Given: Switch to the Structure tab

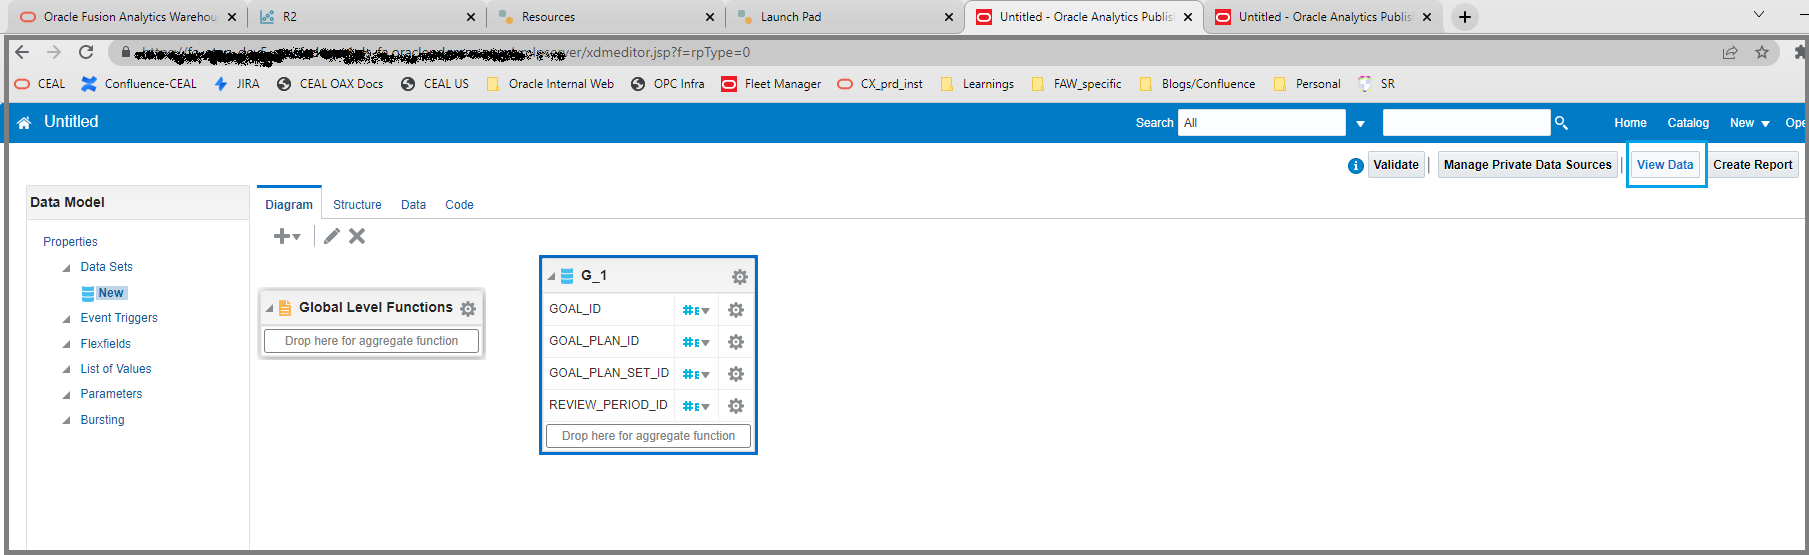Looking at the screenshot, I should (357, 205).
